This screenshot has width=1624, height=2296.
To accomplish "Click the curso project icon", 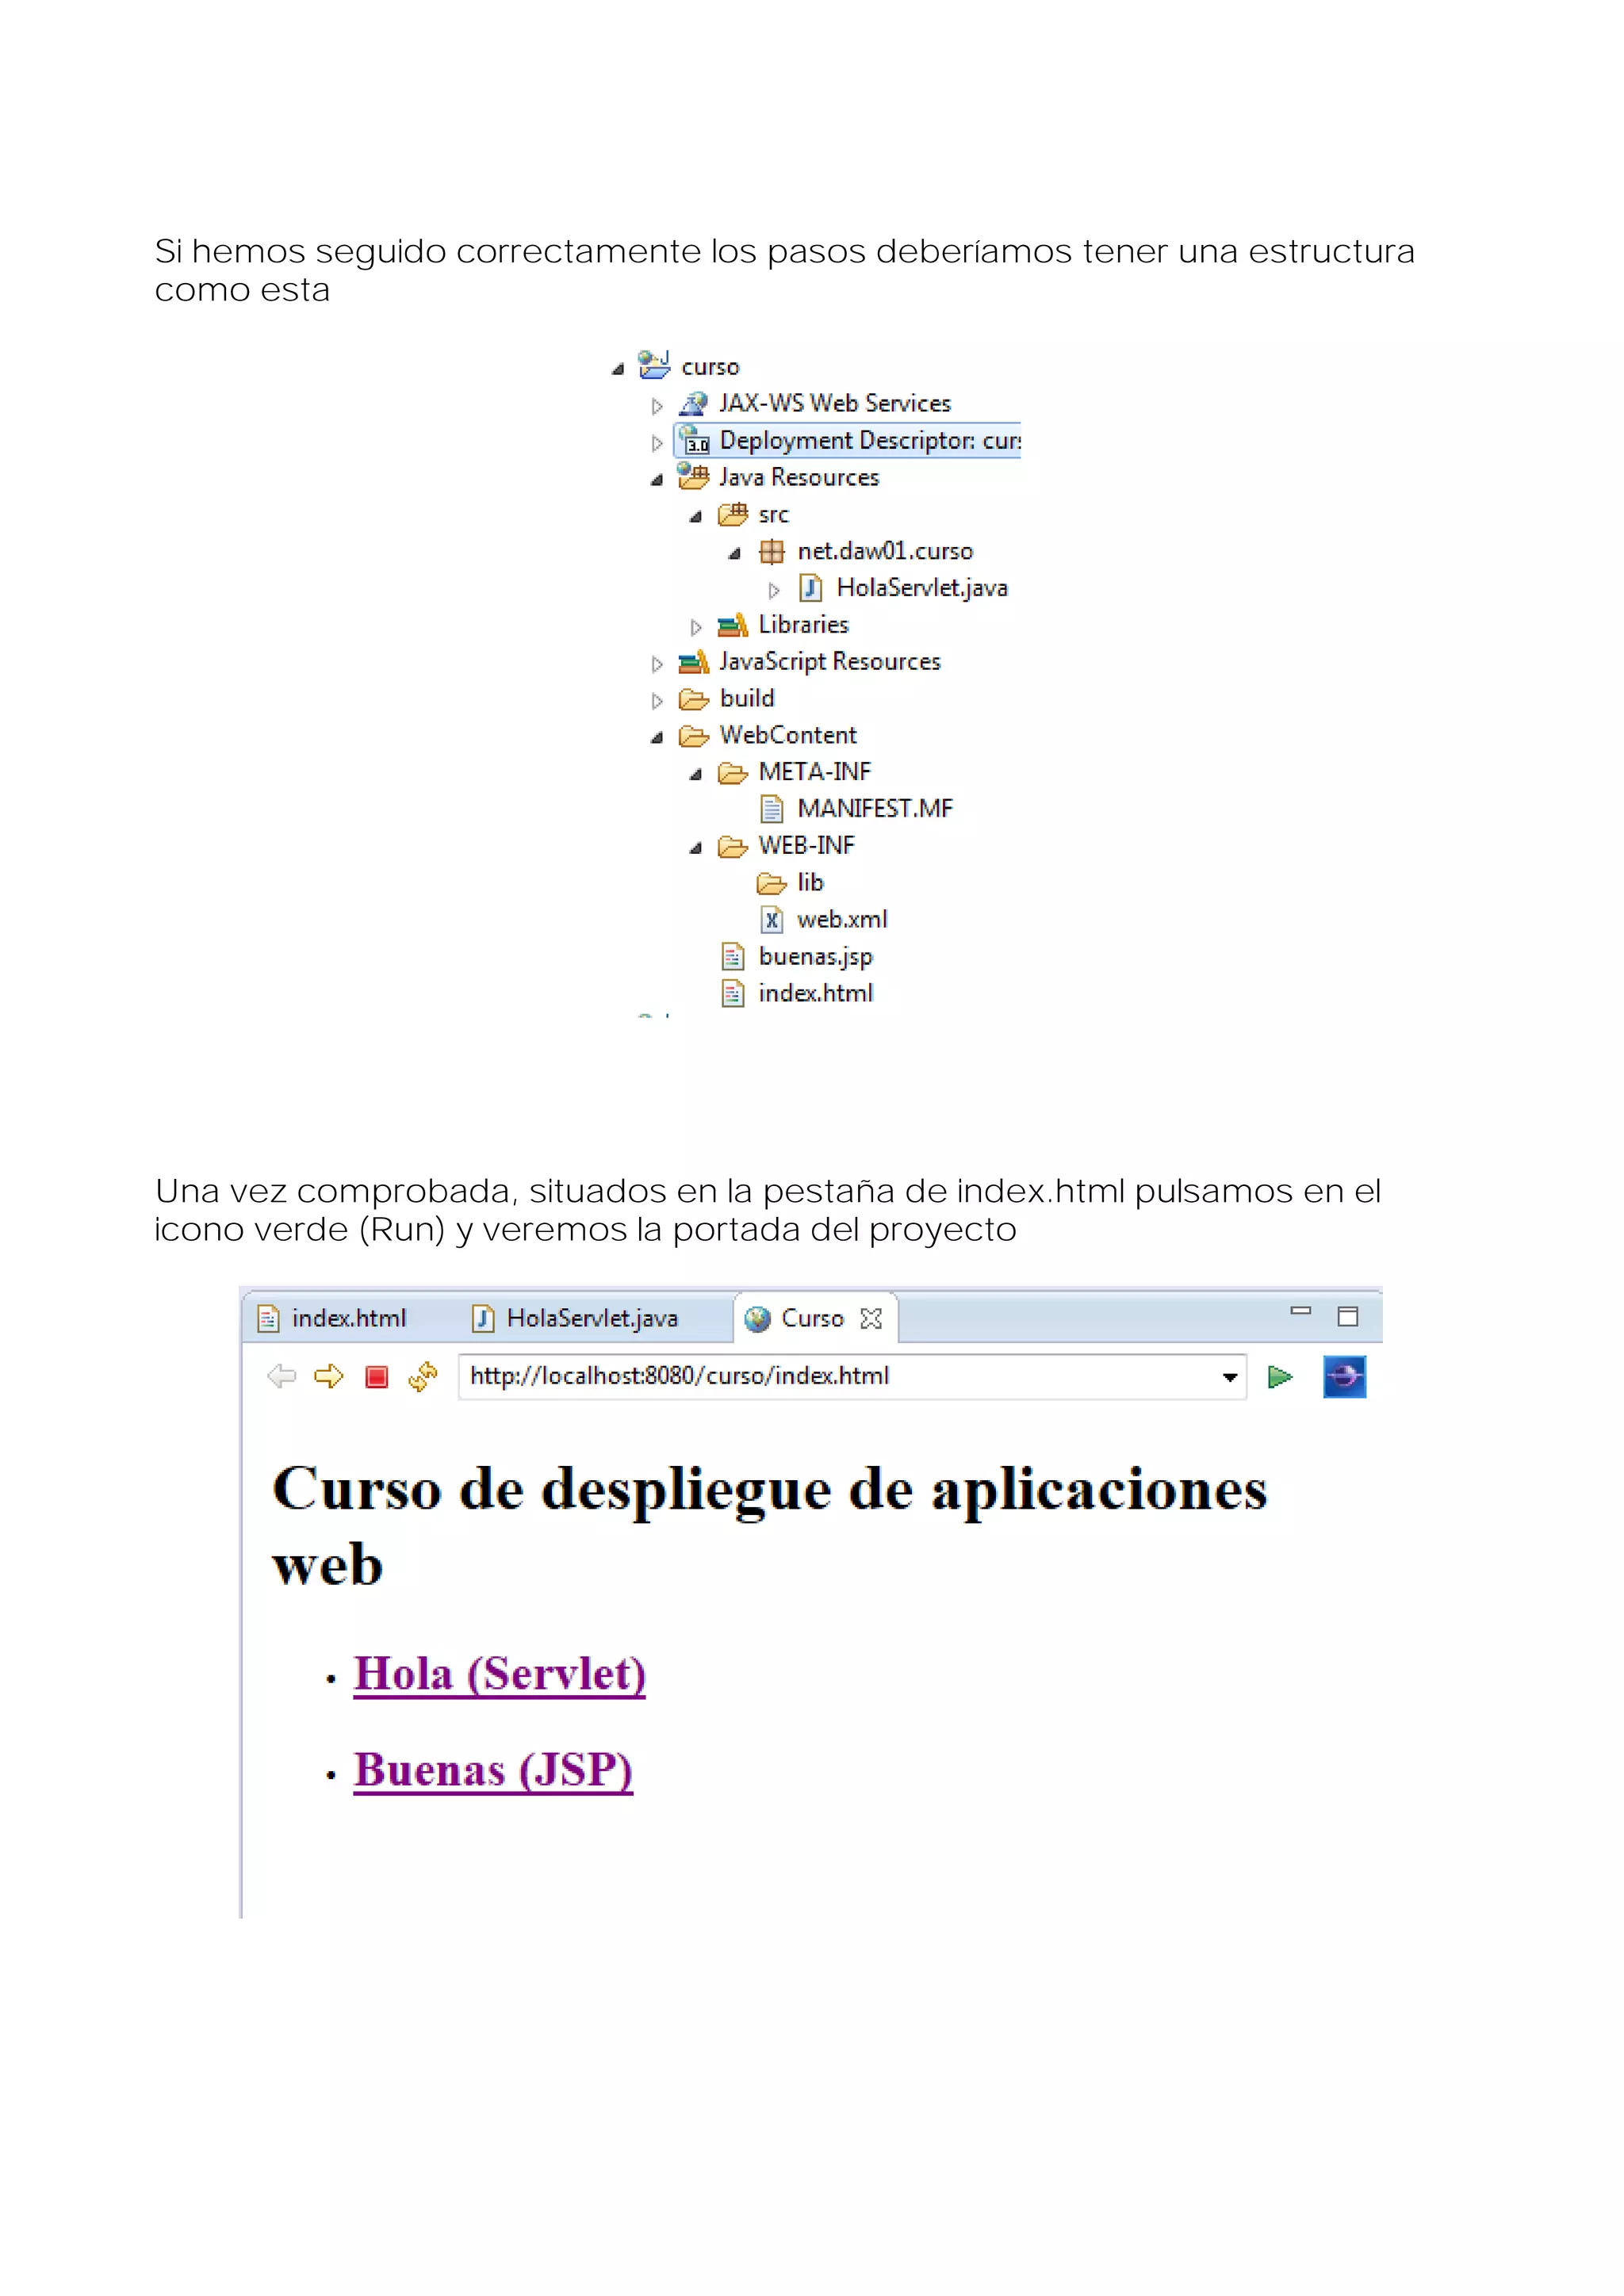I will (x=654, y=365).
